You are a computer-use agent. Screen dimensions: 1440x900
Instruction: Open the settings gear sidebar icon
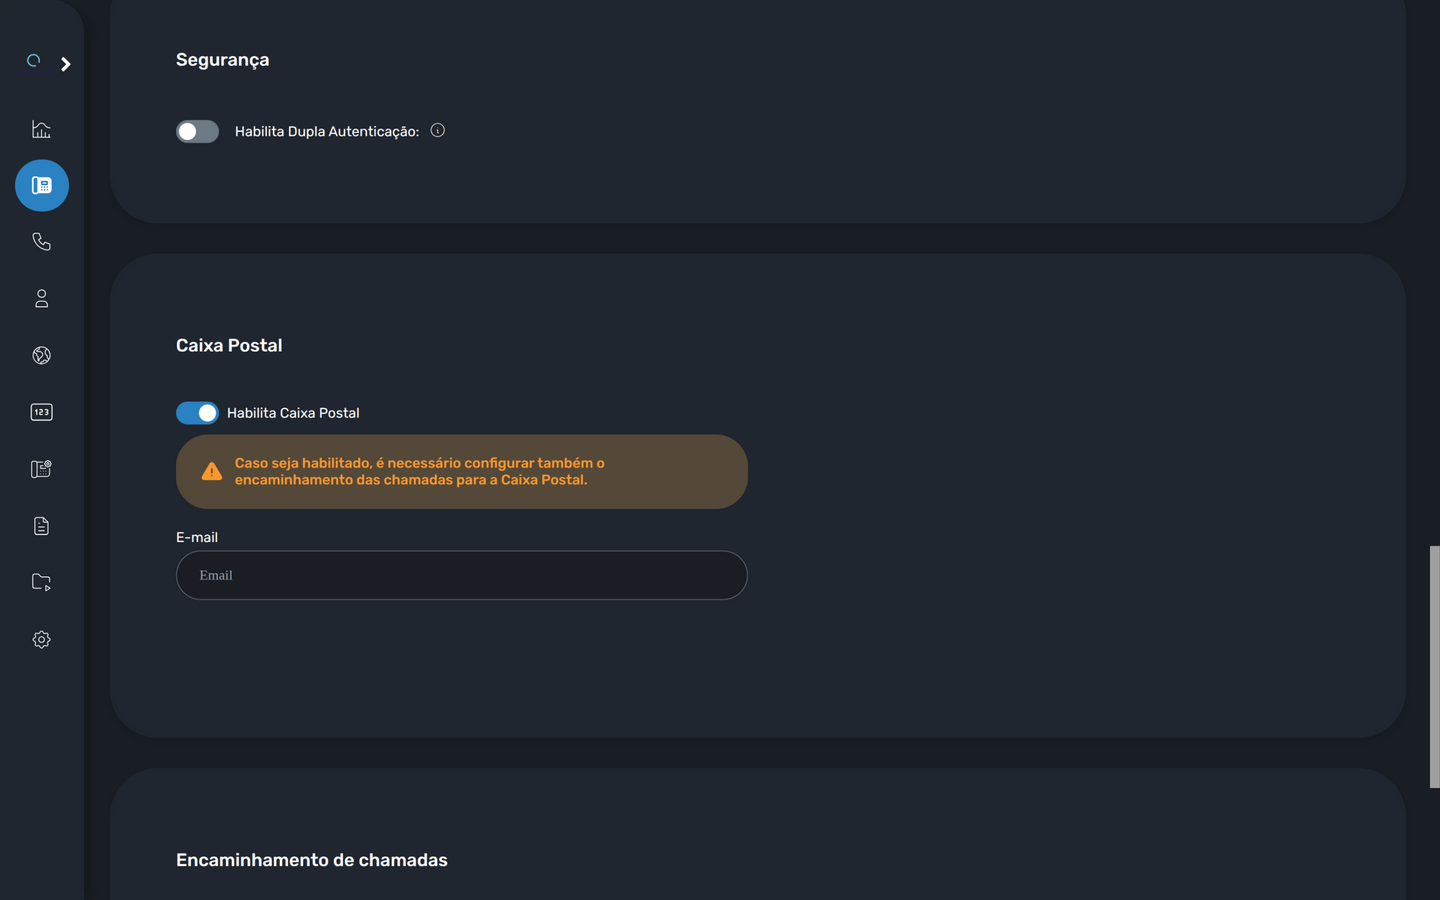(41, 639)
